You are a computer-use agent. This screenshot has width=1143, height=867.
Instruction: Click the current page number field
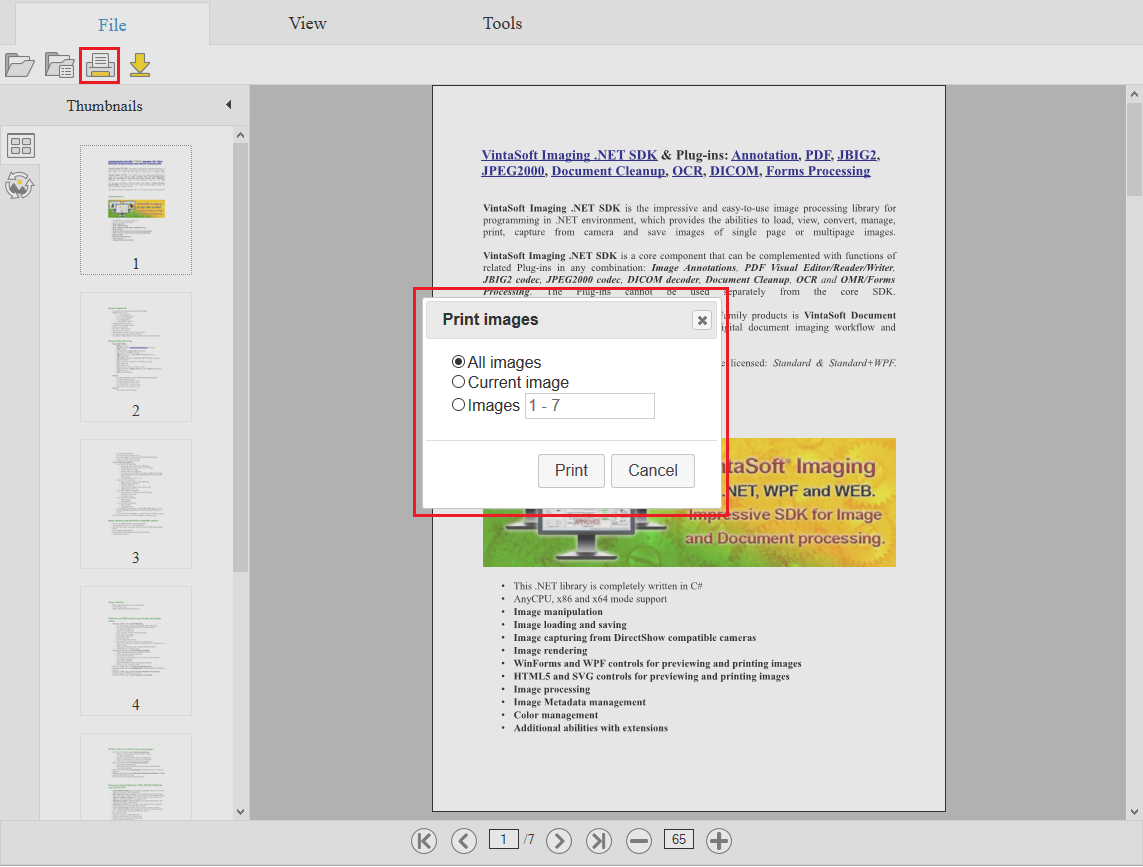tap(503, 839)
